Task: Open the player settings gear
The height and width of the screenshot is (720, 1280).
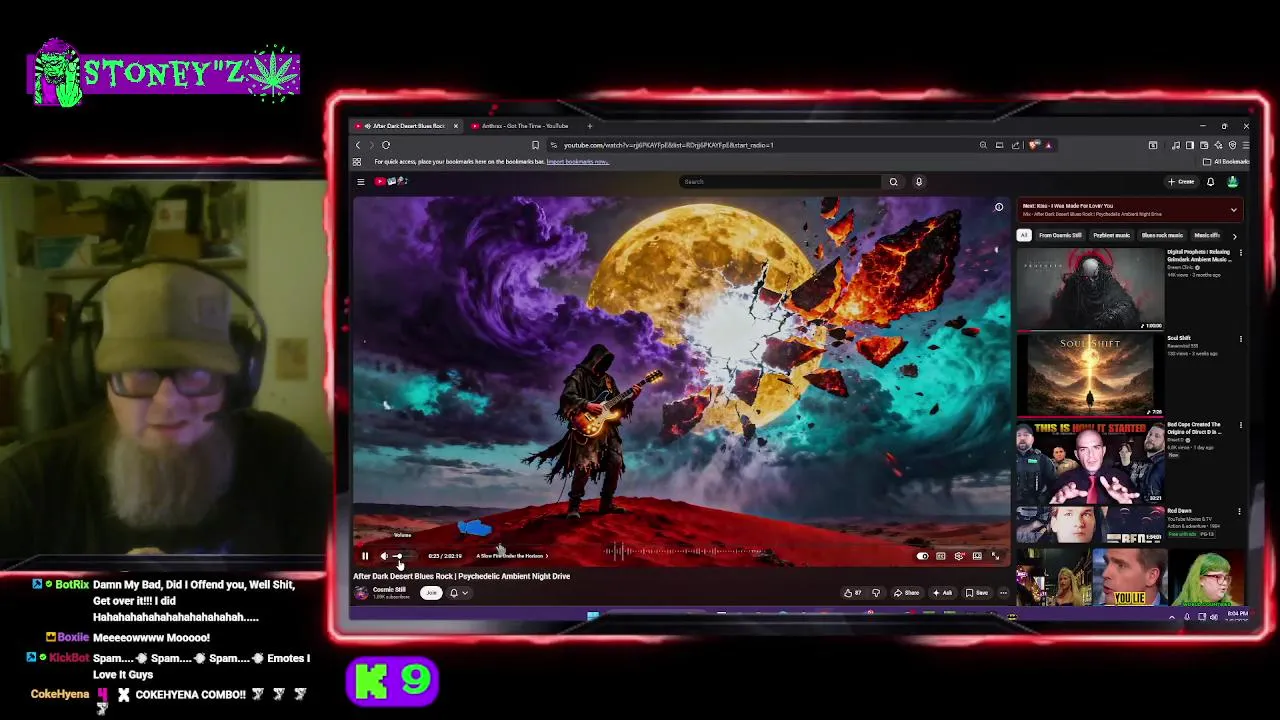Action: tap(959, 556)
